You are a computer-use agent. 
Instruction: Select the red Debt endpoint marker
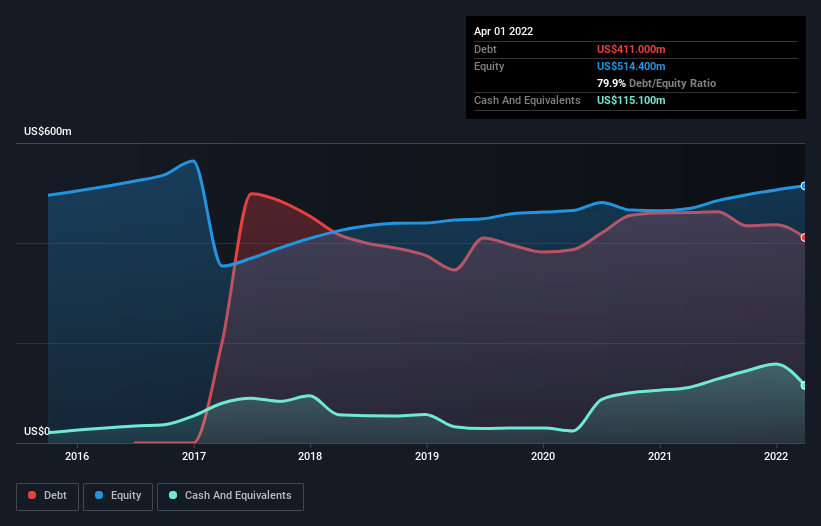[804, 238]
